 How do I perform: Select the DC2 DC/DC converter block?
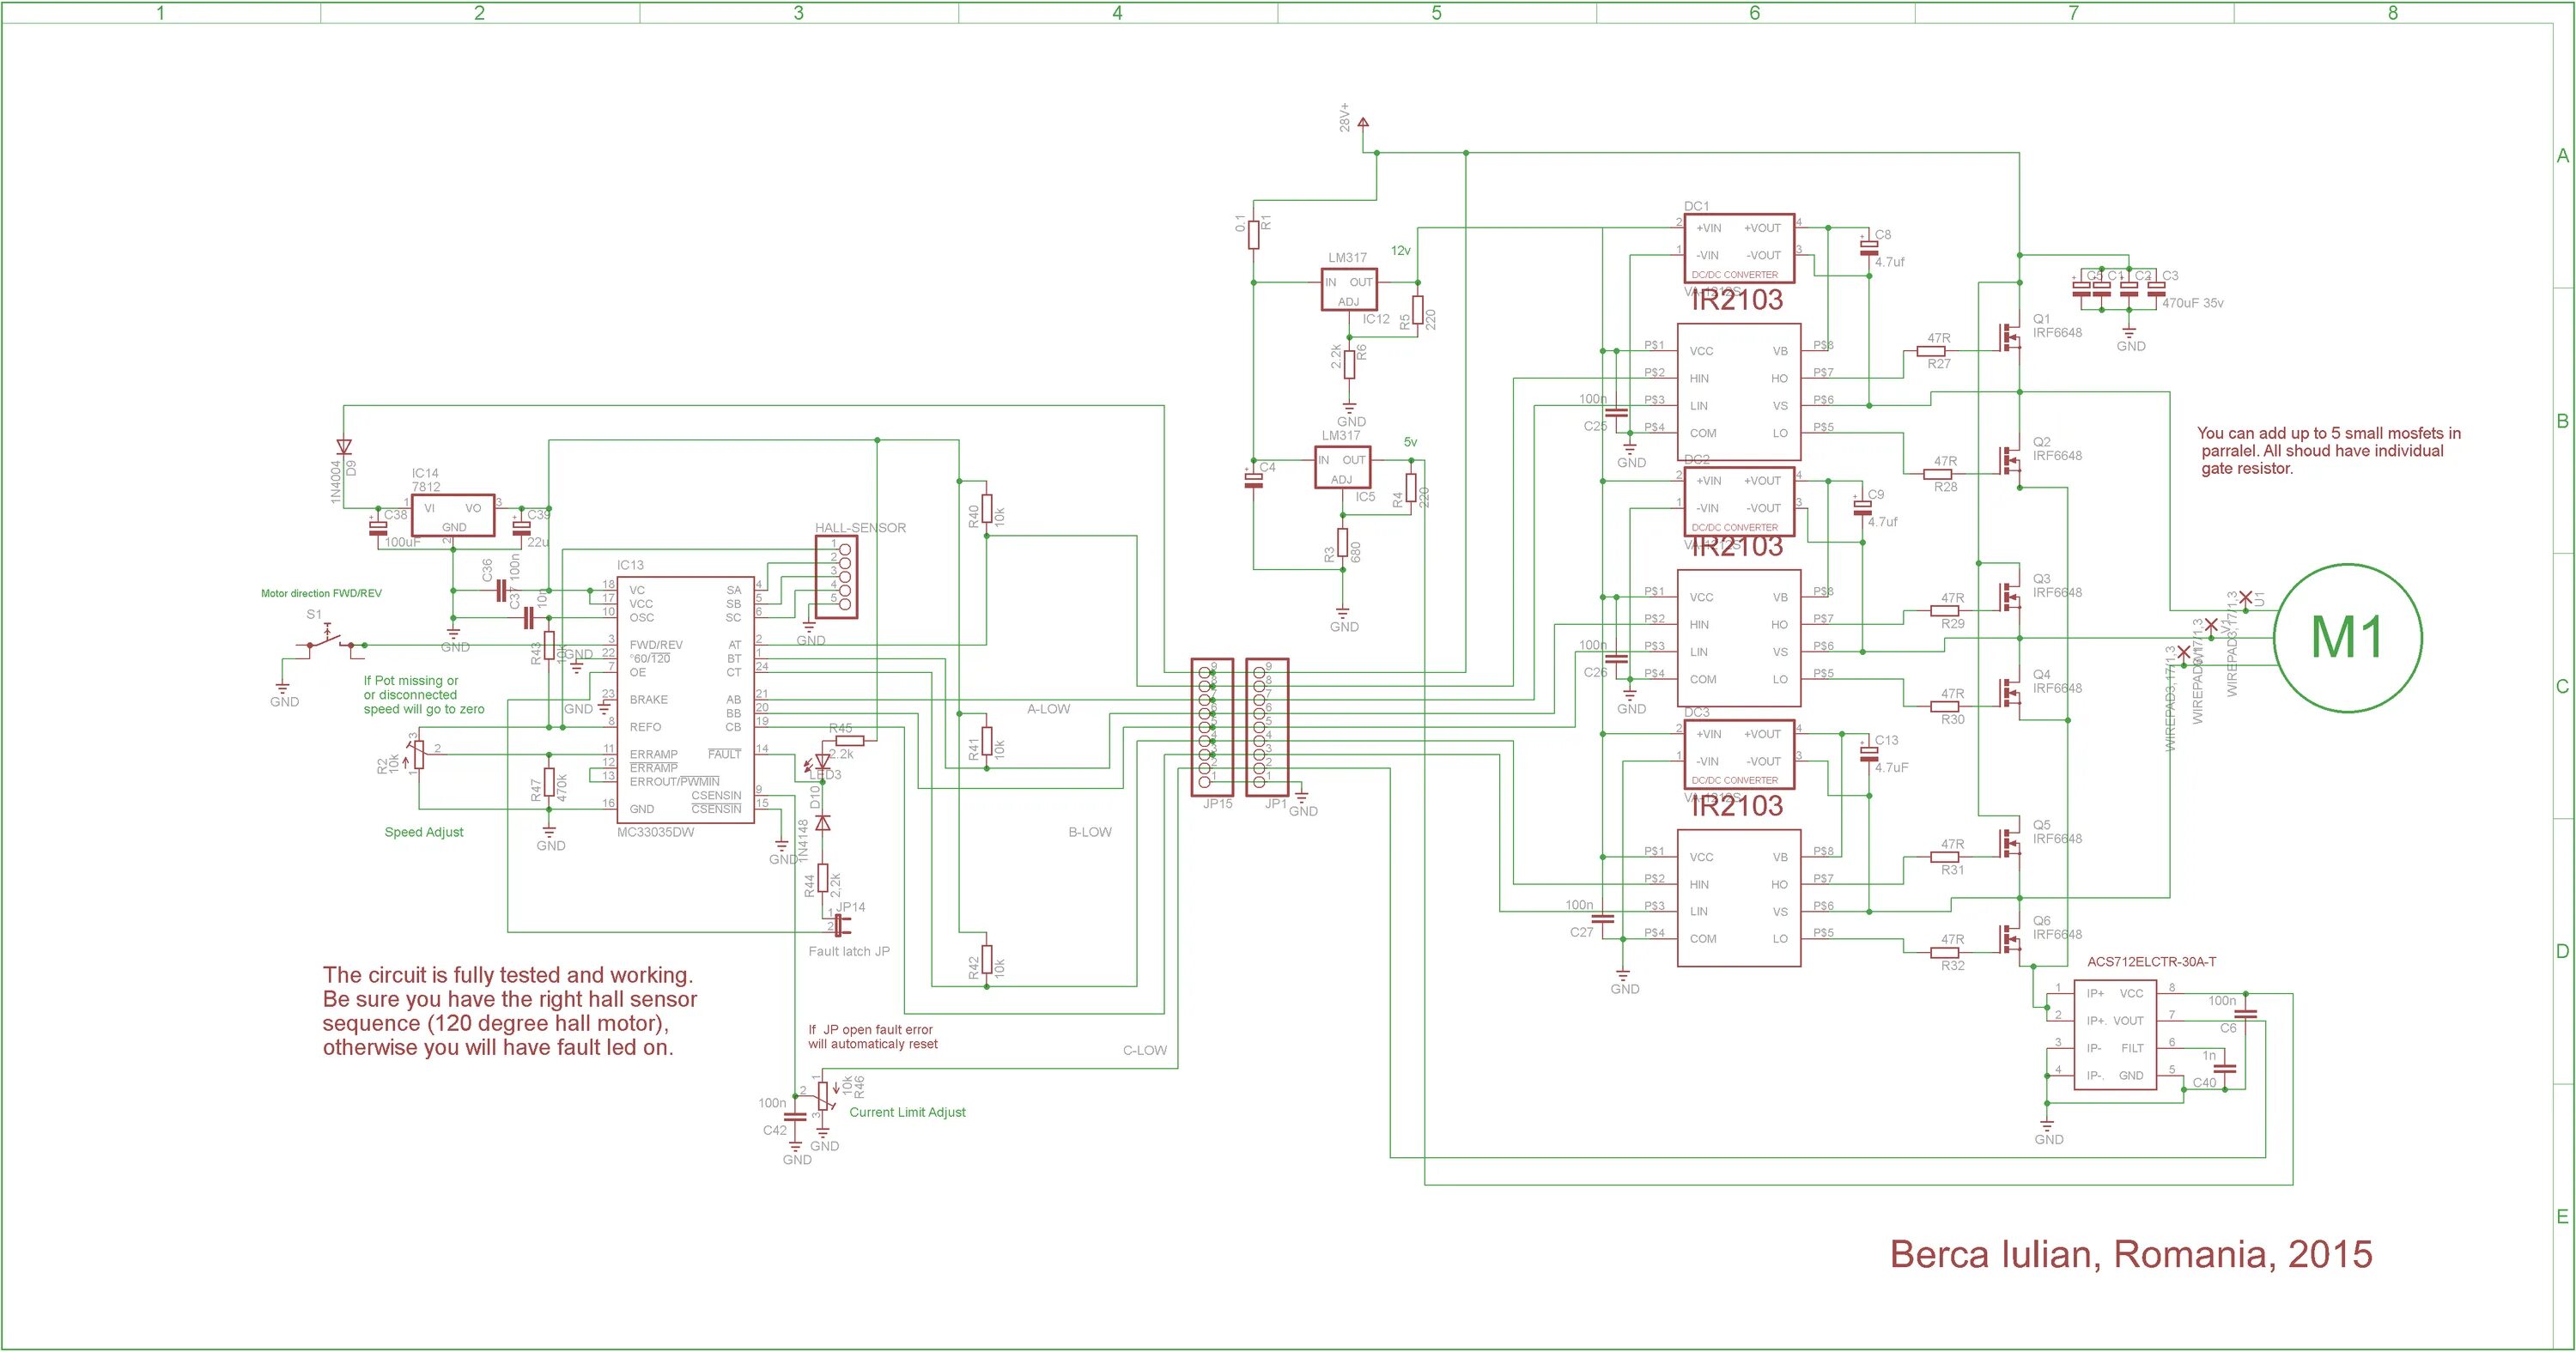[1739, 501]
